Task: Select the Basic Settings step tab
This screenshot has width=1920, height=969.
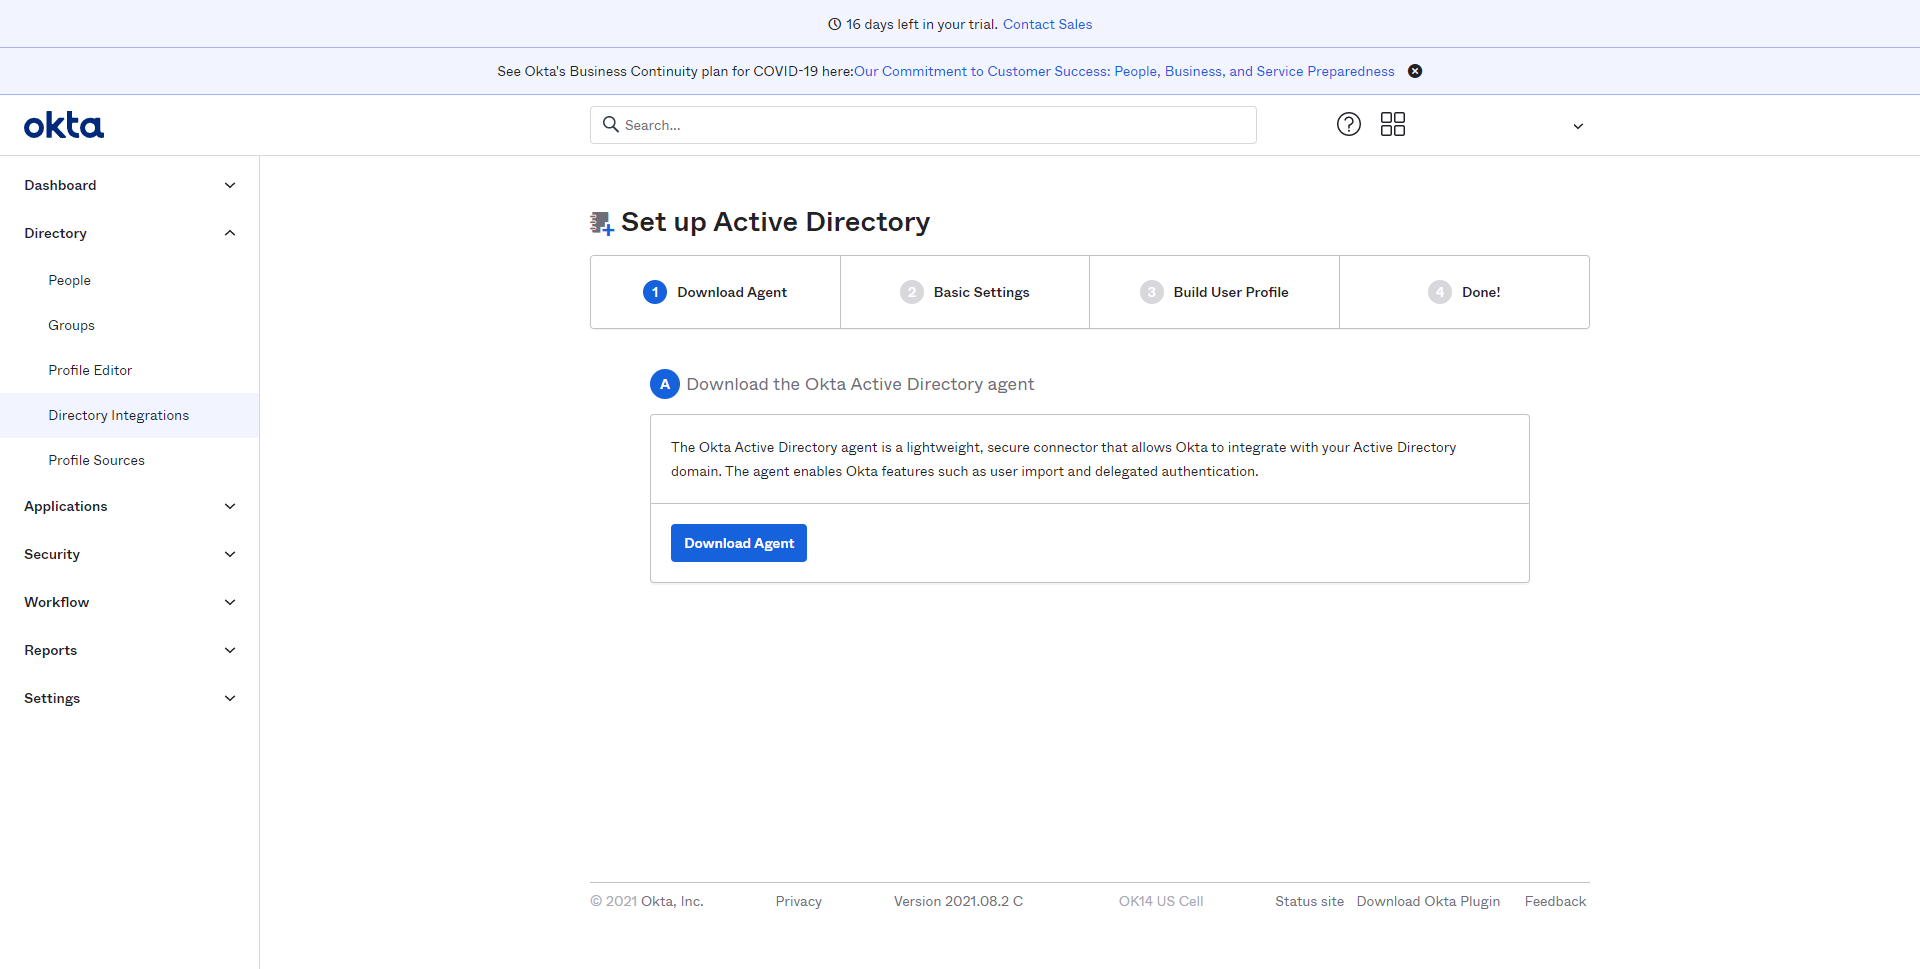Action: pyautogui.click(x=965, y=292)
